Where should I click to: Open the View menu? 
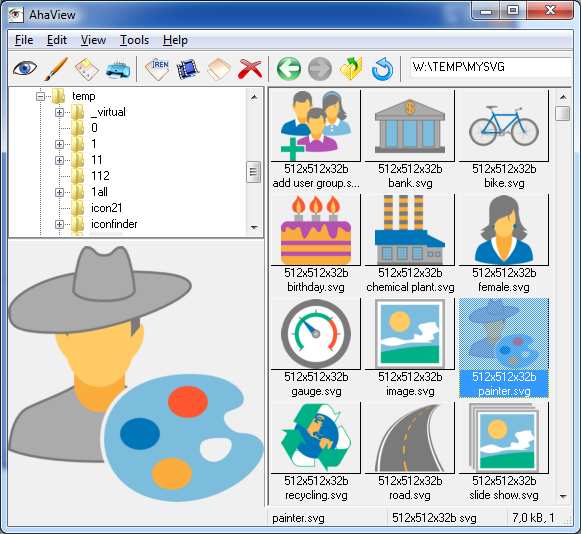coord(93,40)
